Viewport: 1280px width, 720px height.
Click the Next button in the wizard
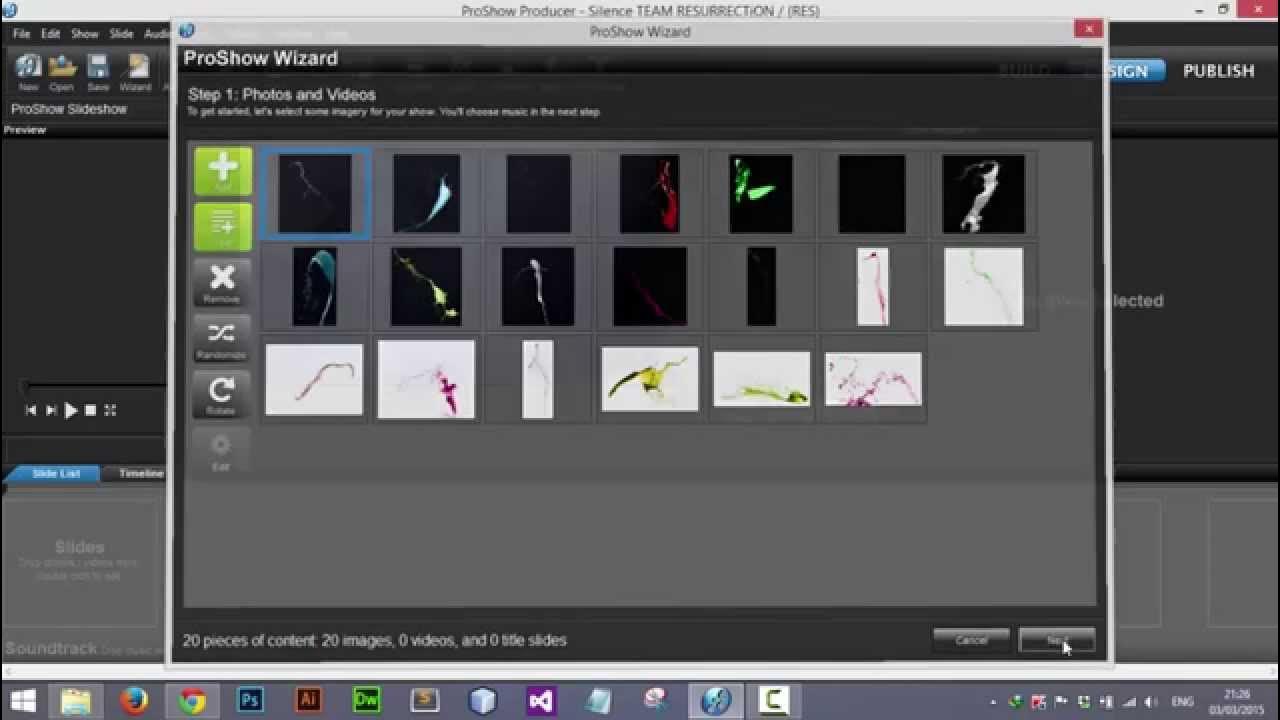pos(1057,640)
